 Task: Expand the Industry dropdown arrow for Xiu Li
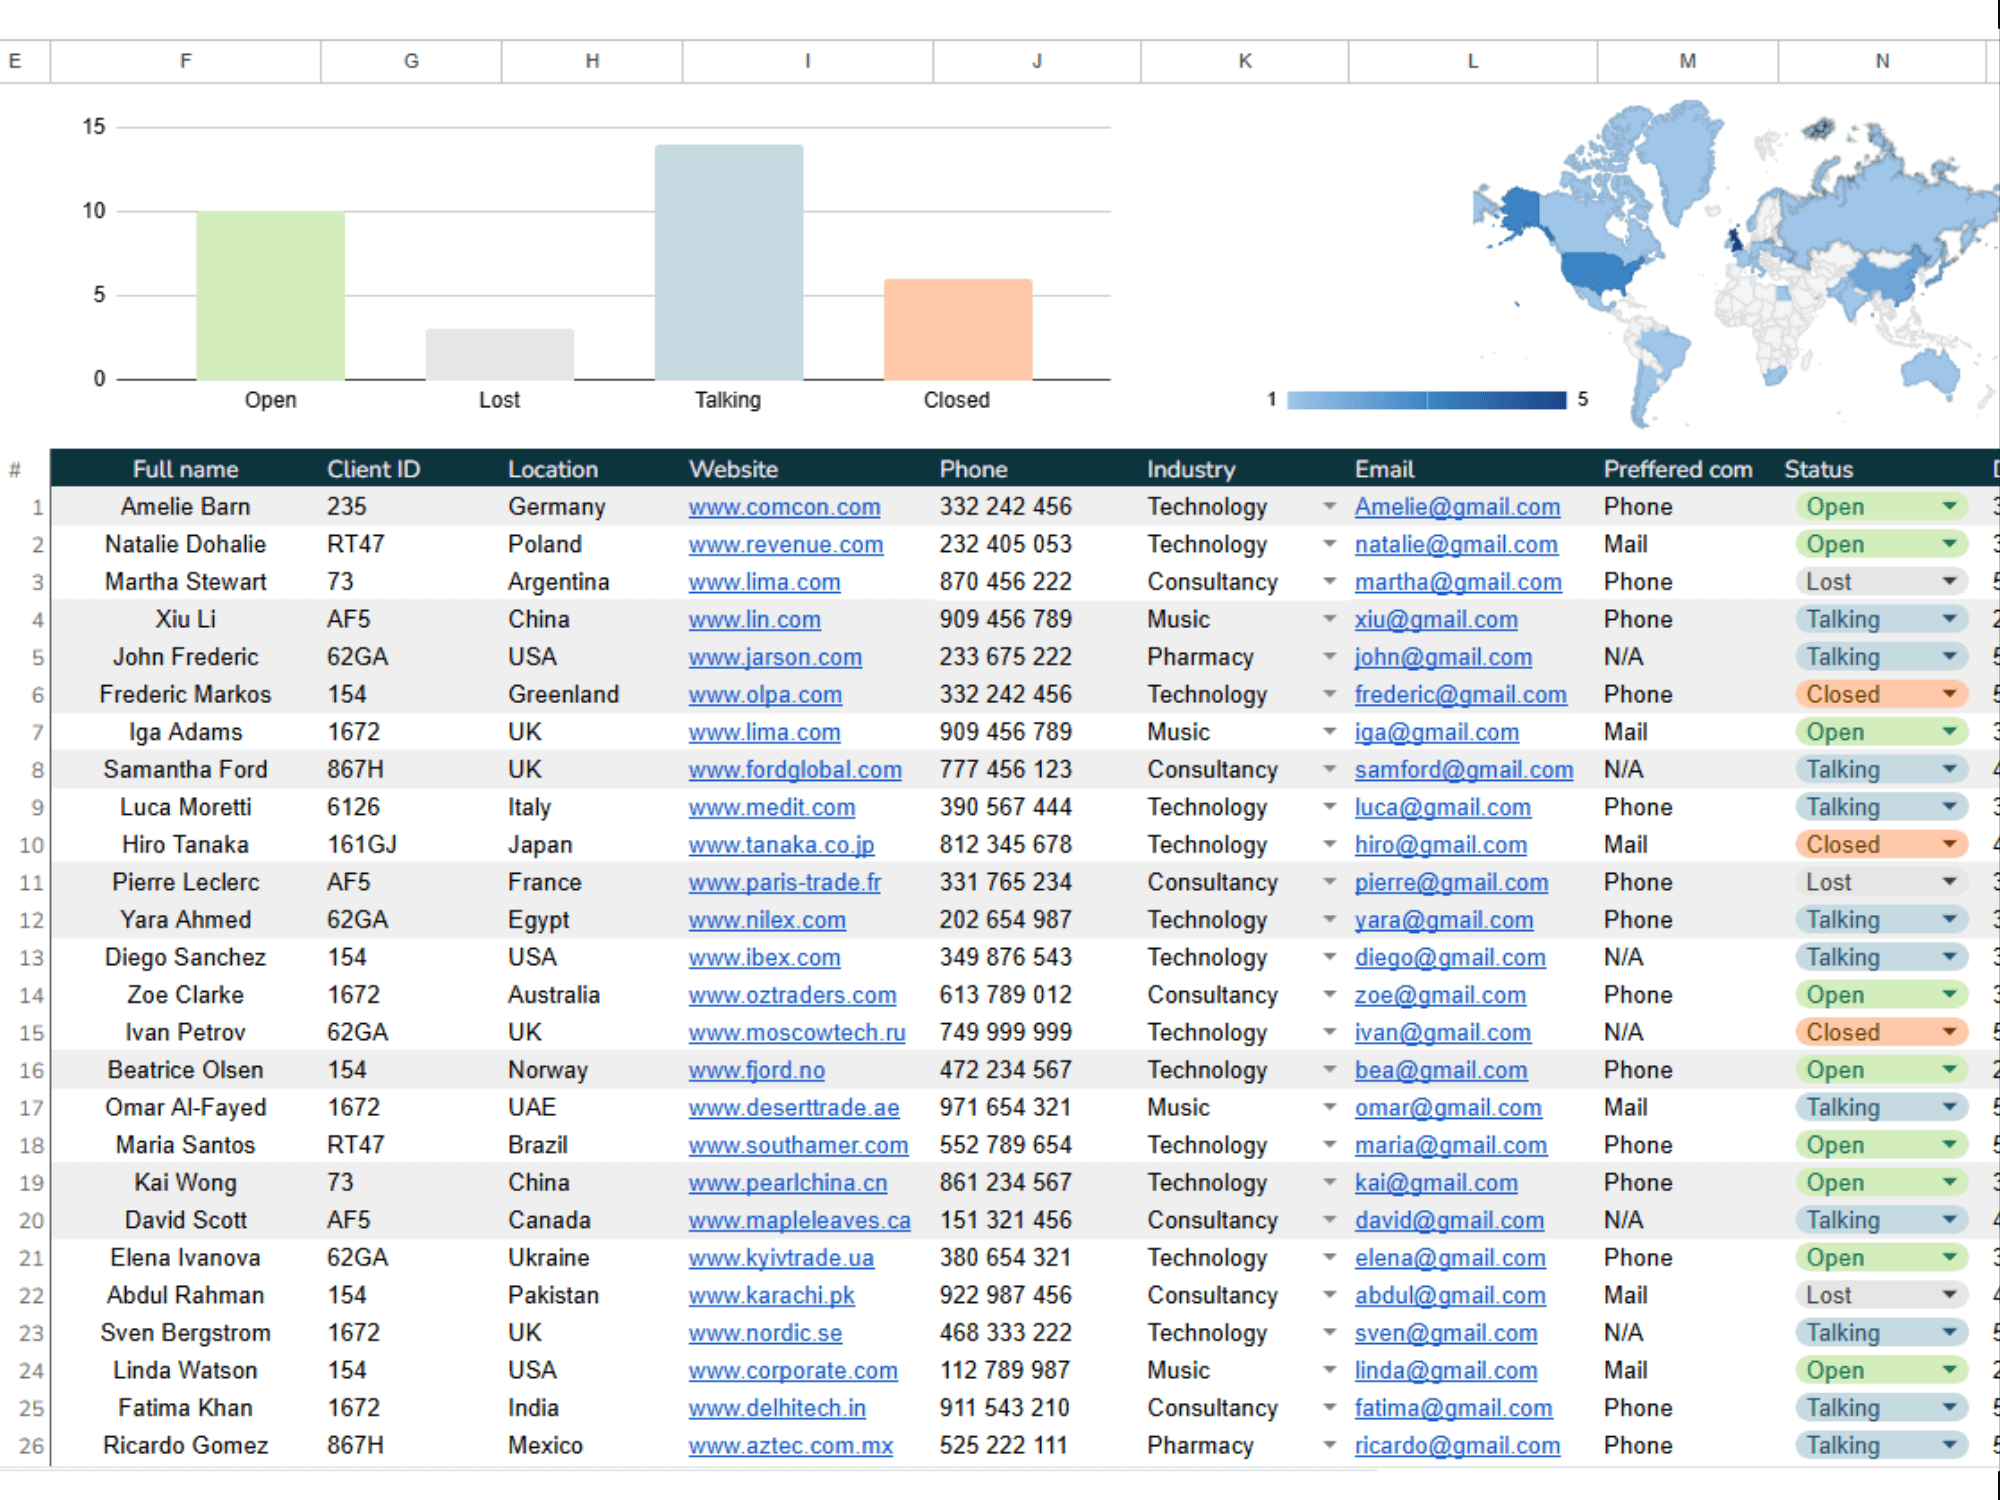click(x=1329, y=619)
